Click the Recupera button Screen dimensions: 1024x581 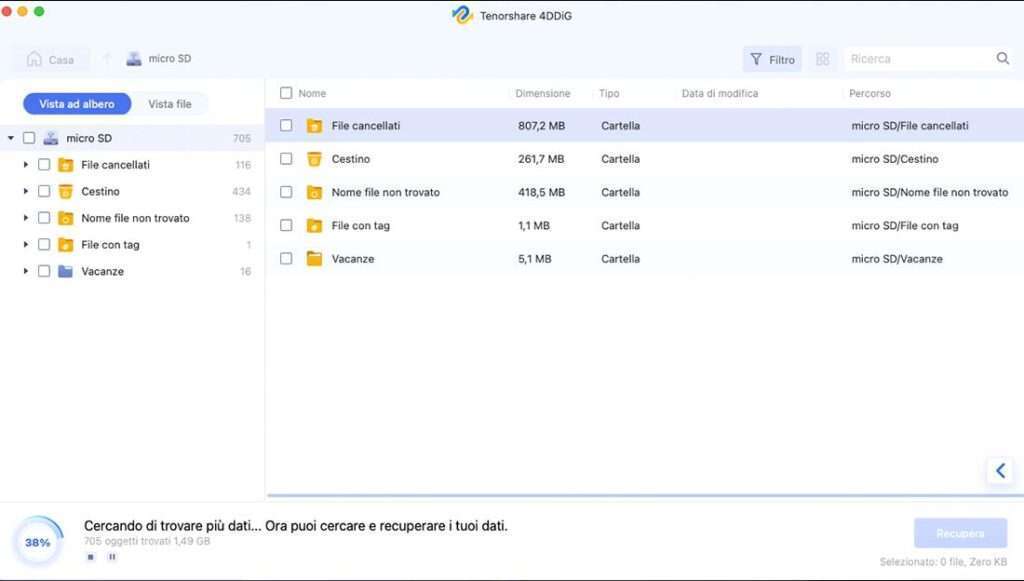coord(960,533)
